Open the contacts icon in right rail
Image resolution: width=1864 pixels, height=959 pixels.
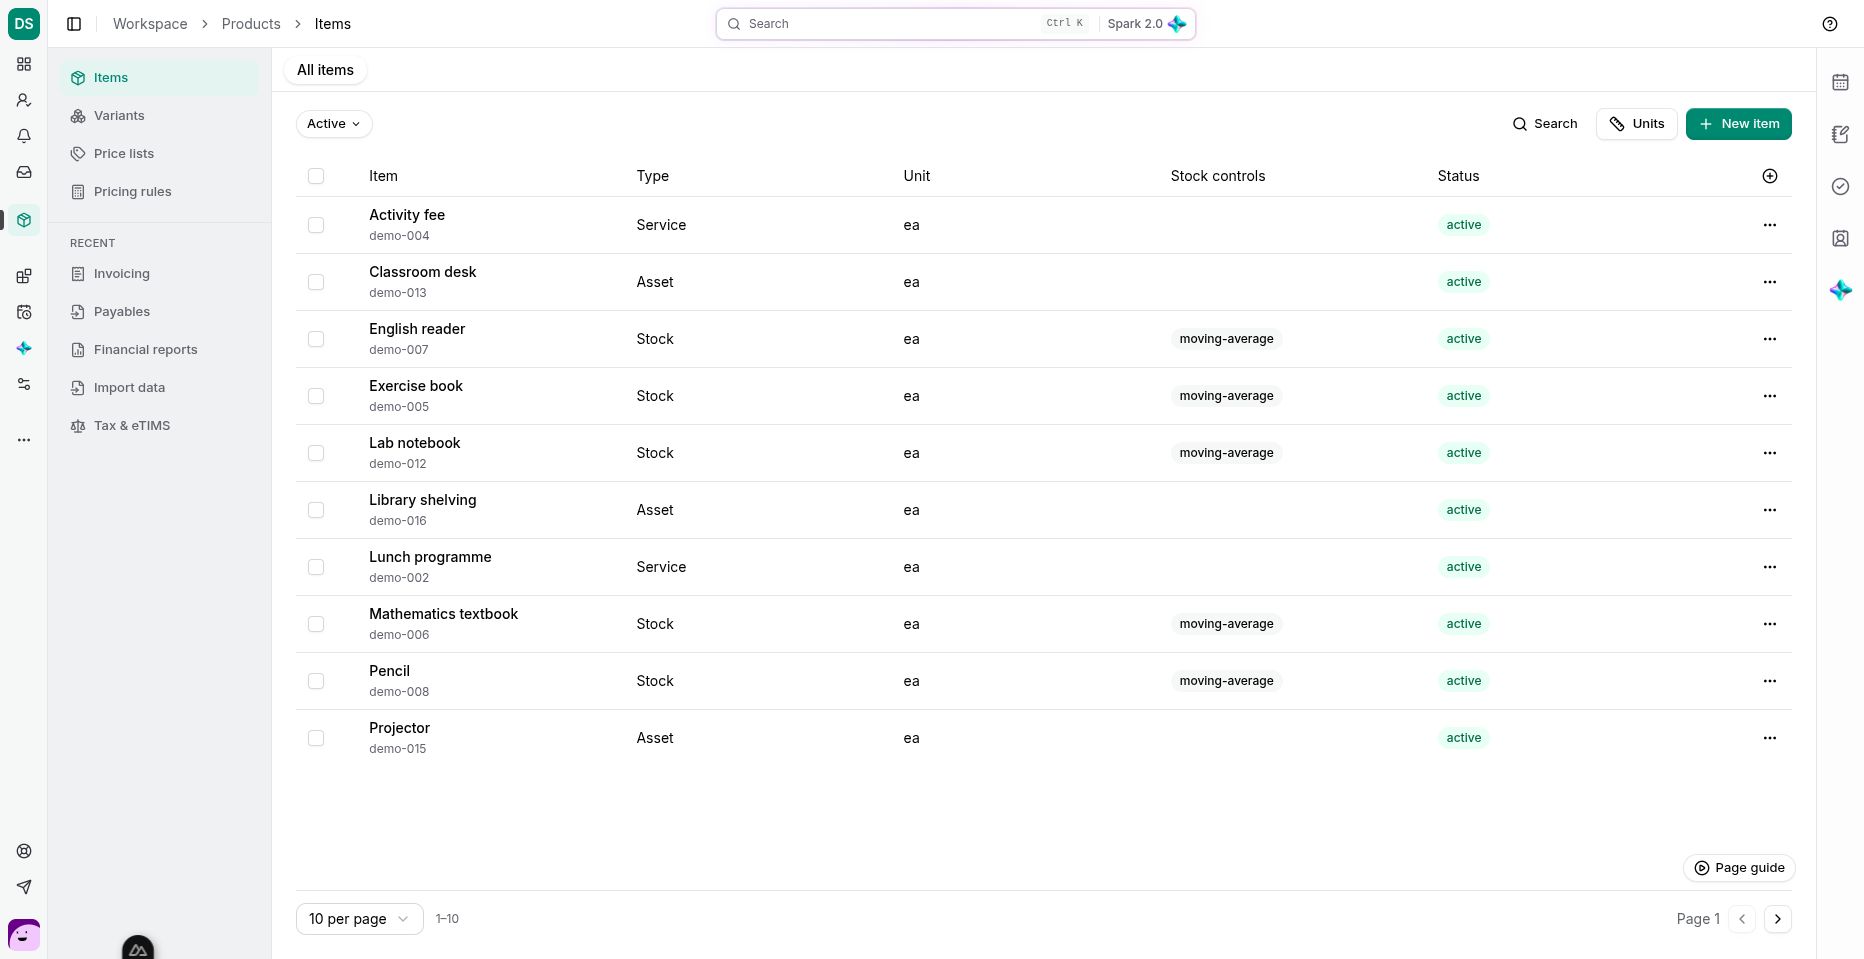click(1840, 238)
